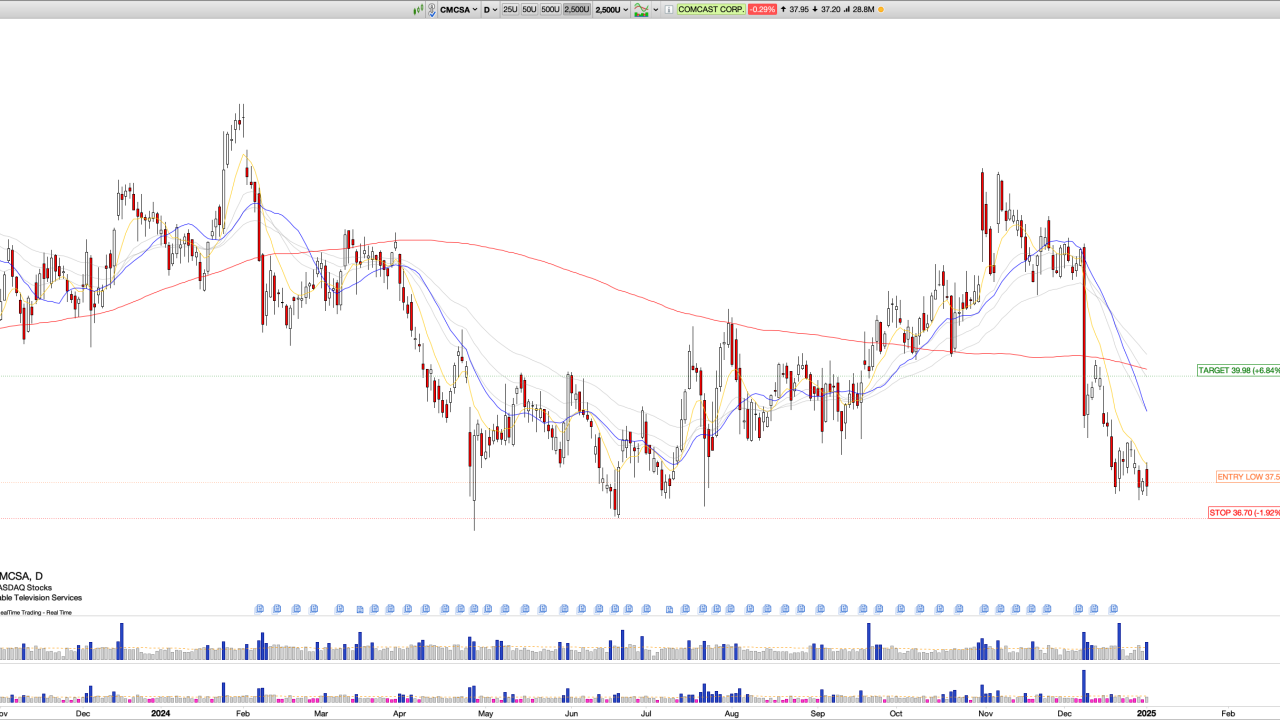Click the info icon before COMCAST CORP.
This screenshot has height=720, width=1280.
coord(668,9)
